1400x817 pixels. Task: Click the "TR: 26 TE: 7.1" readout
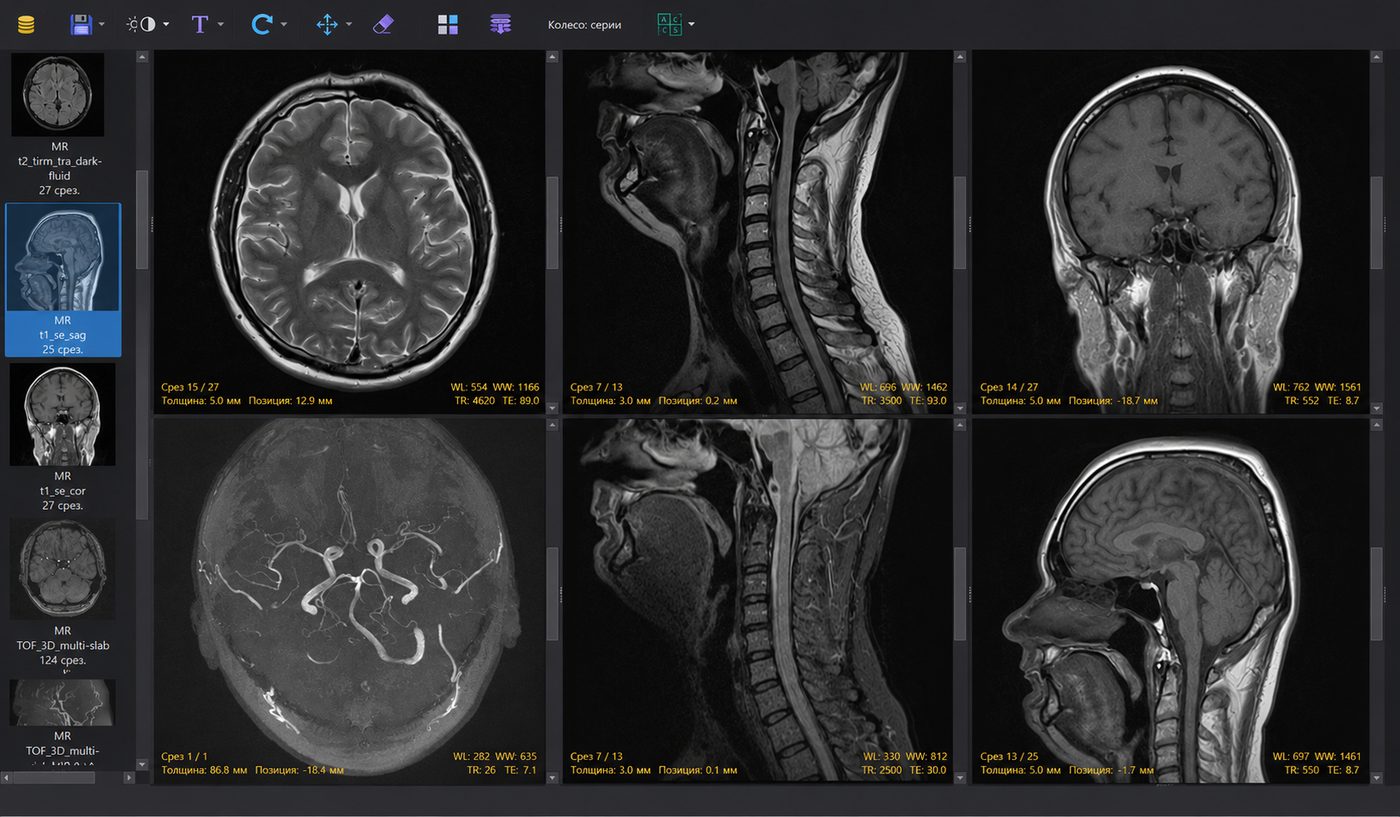[502, 771]
